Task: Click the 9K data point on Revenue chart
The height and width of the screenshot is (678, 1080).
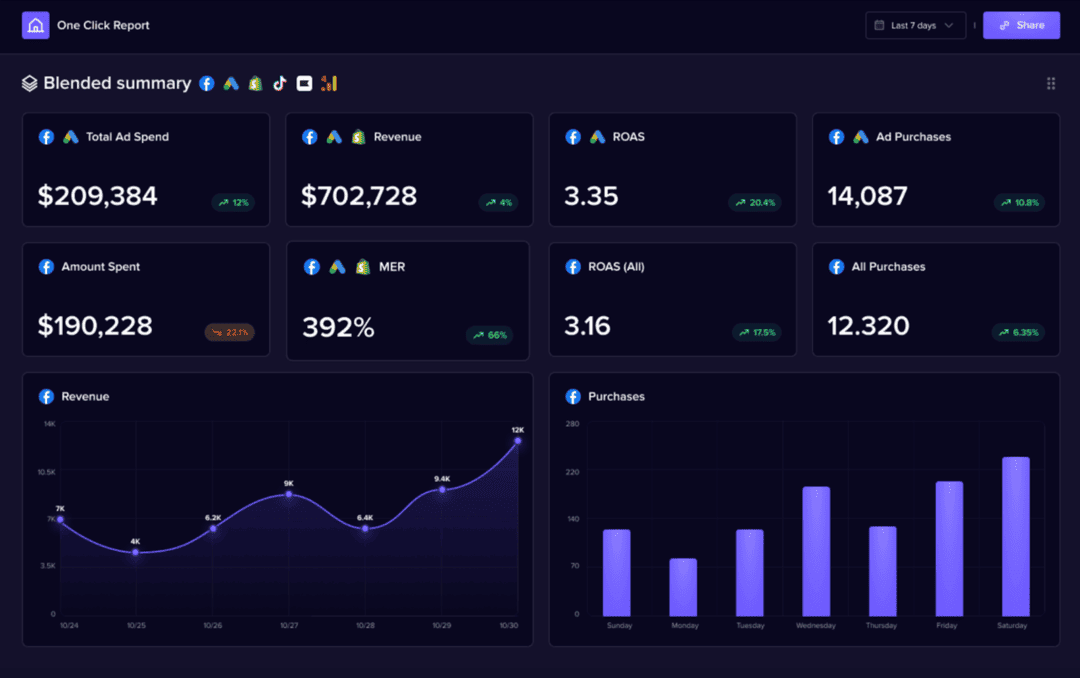Action: [x=289, y=494]
